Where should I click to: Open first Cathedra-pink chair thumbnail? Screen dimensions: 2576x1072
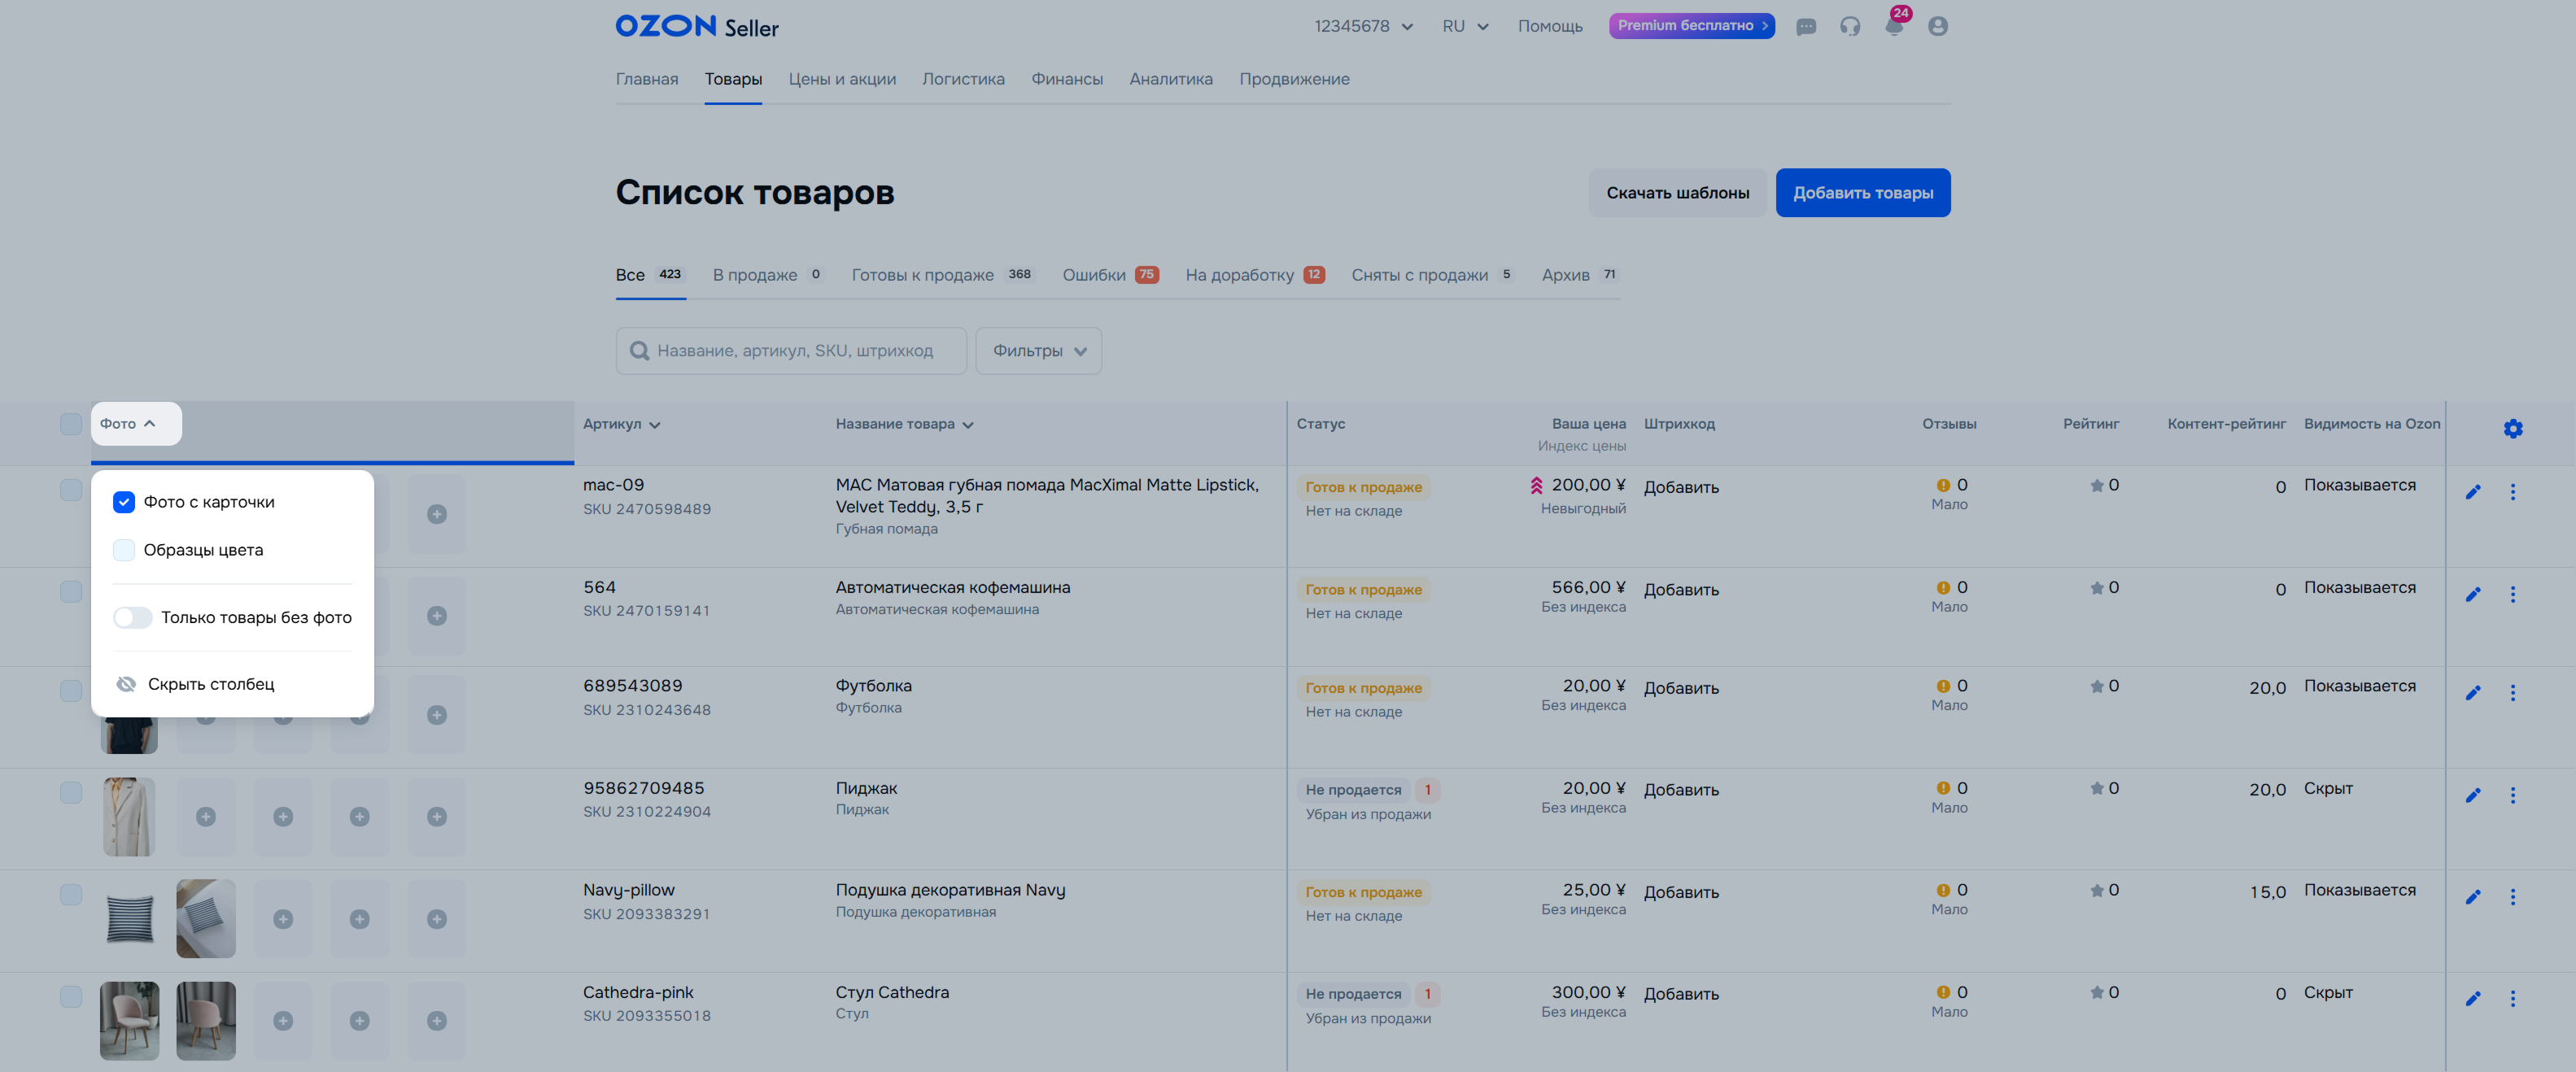pos(129,1021)
